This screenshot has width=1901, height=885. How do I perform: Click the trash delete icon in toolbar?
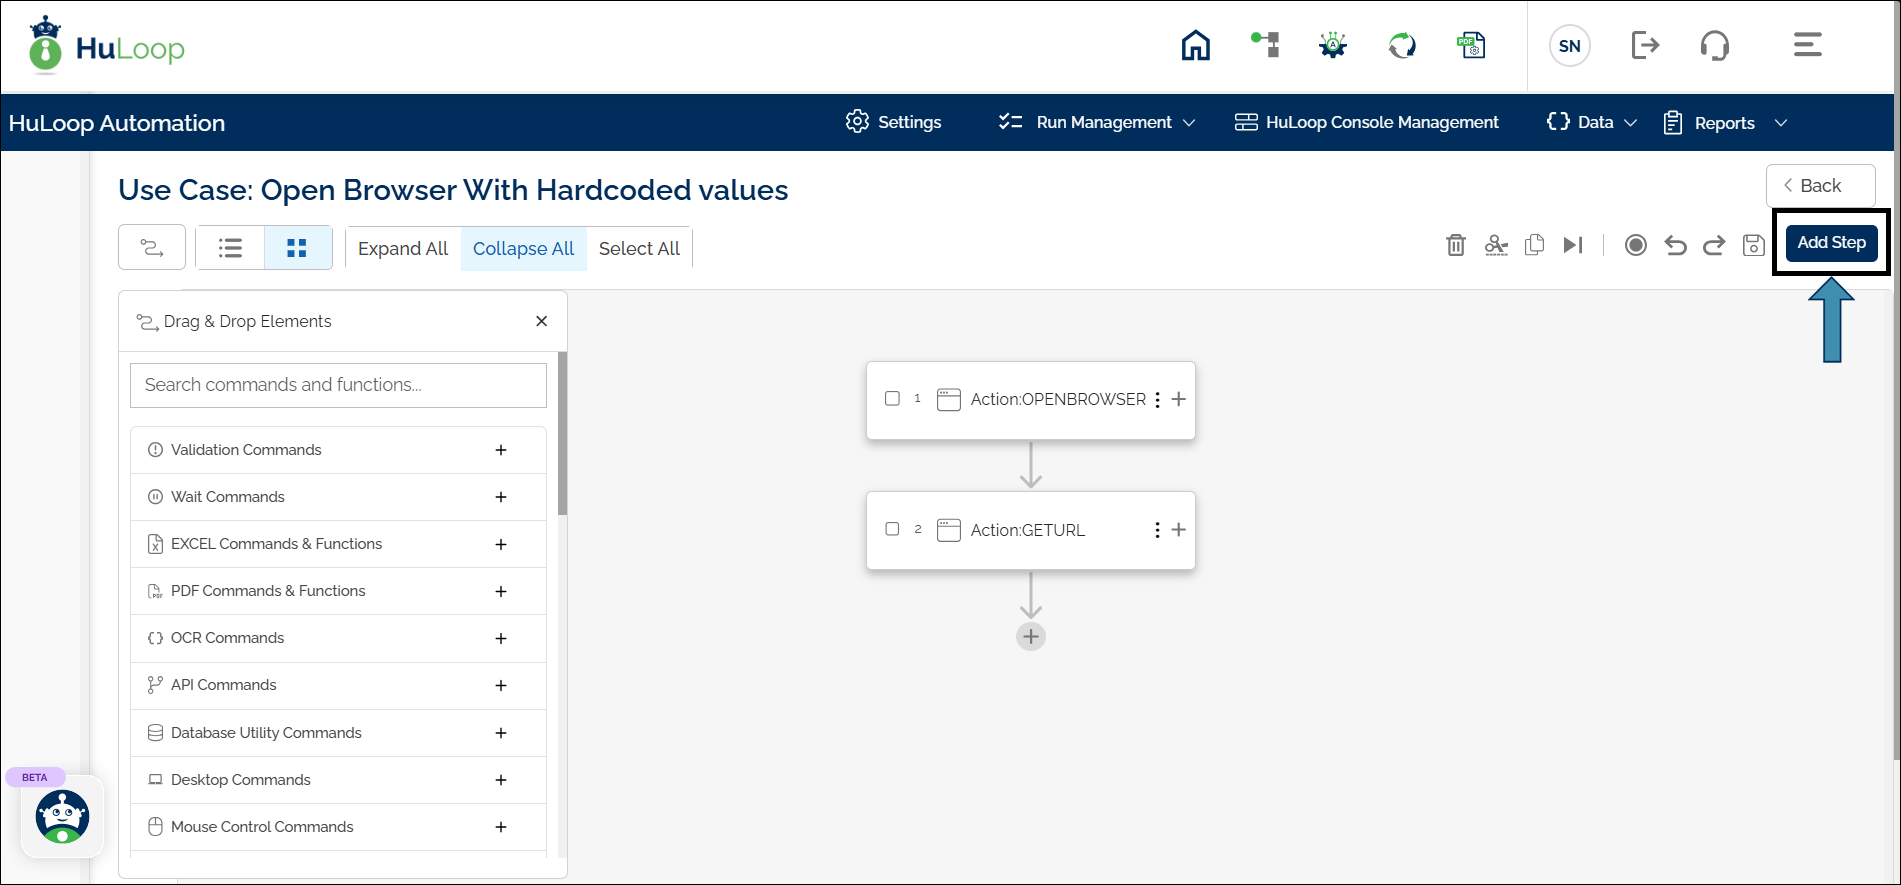click(1456, 245)
